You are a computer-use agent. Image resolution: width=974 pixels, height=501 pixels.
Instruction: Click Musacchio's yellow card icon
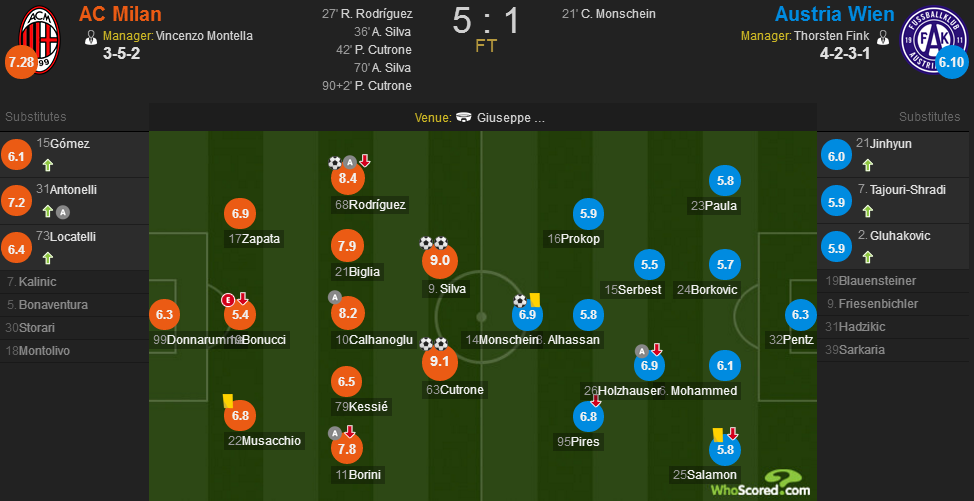pos(227,400)
